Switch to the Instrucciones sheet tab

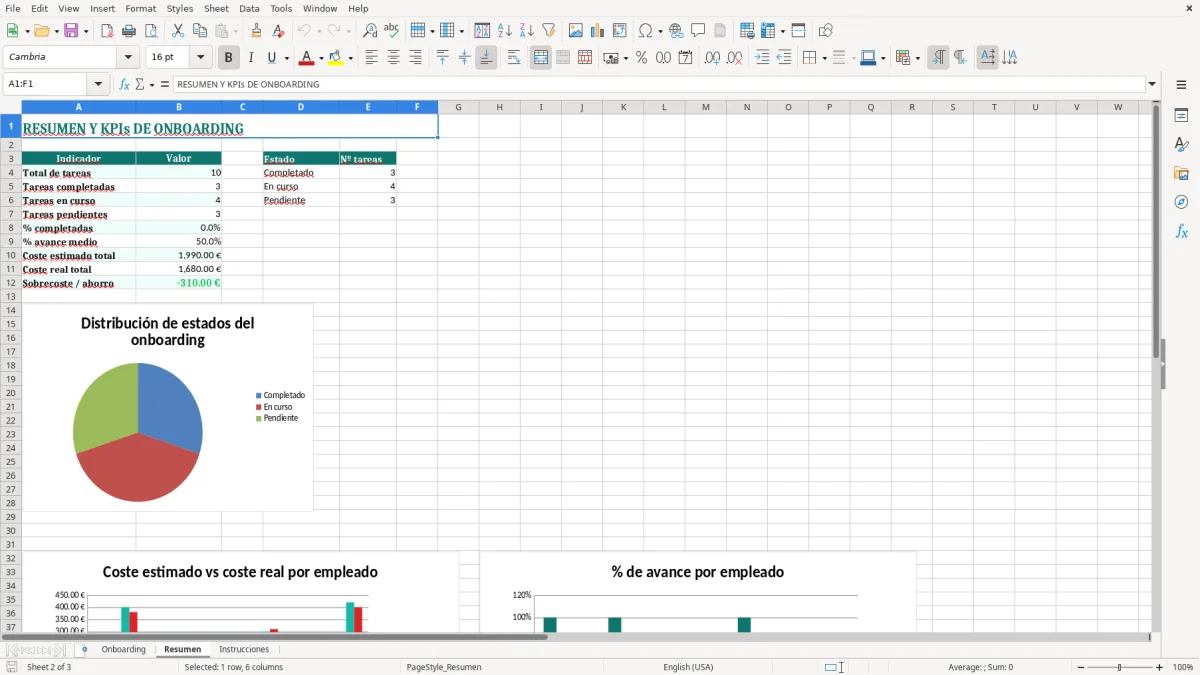click(244, 650)
